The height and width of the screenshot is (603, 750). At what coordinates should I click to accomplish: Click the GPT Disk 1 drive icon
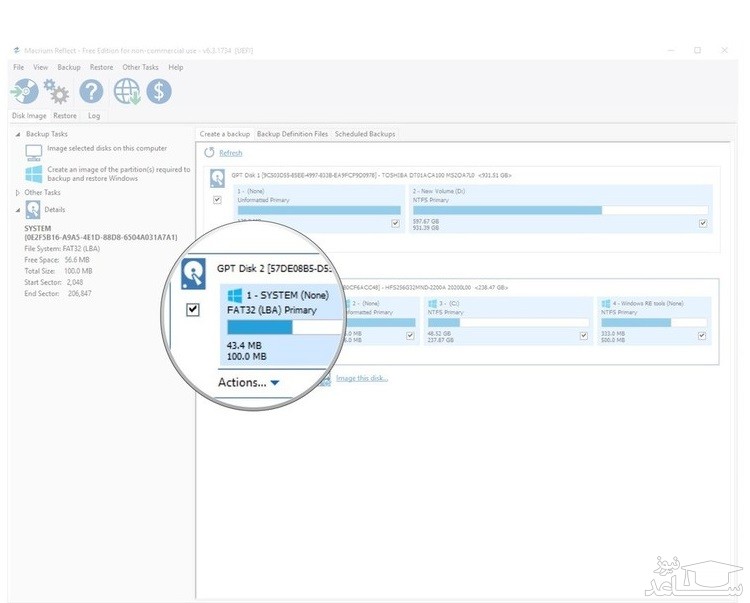point(217,177)
